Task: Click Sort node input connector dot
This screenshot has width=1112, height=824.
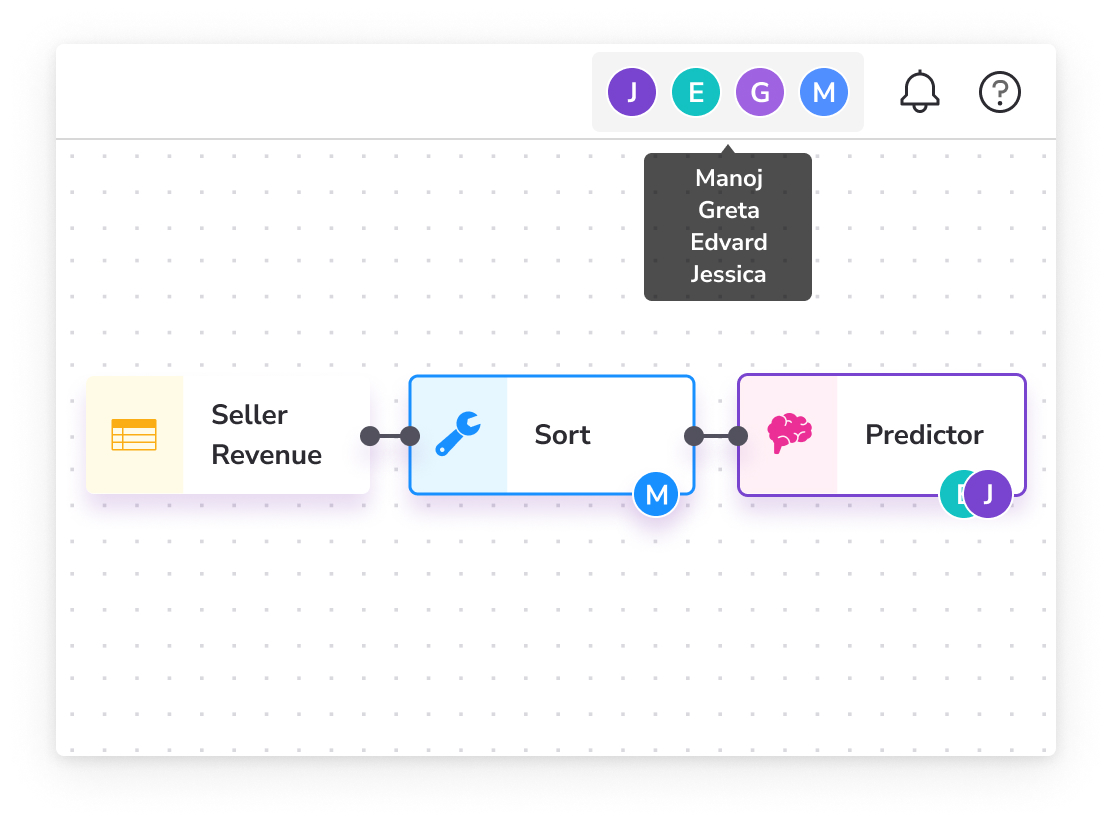Action: click(410, 436)
